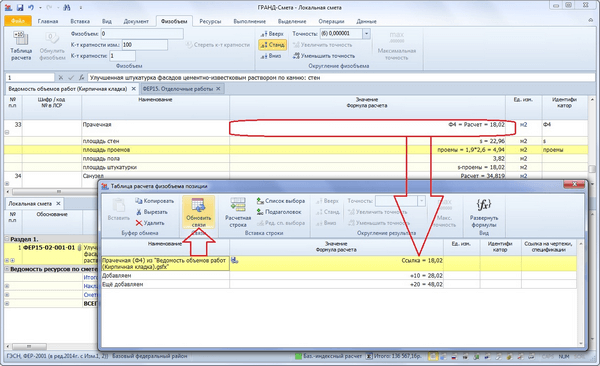Select the площадь стен row

(x=296, y=141)
